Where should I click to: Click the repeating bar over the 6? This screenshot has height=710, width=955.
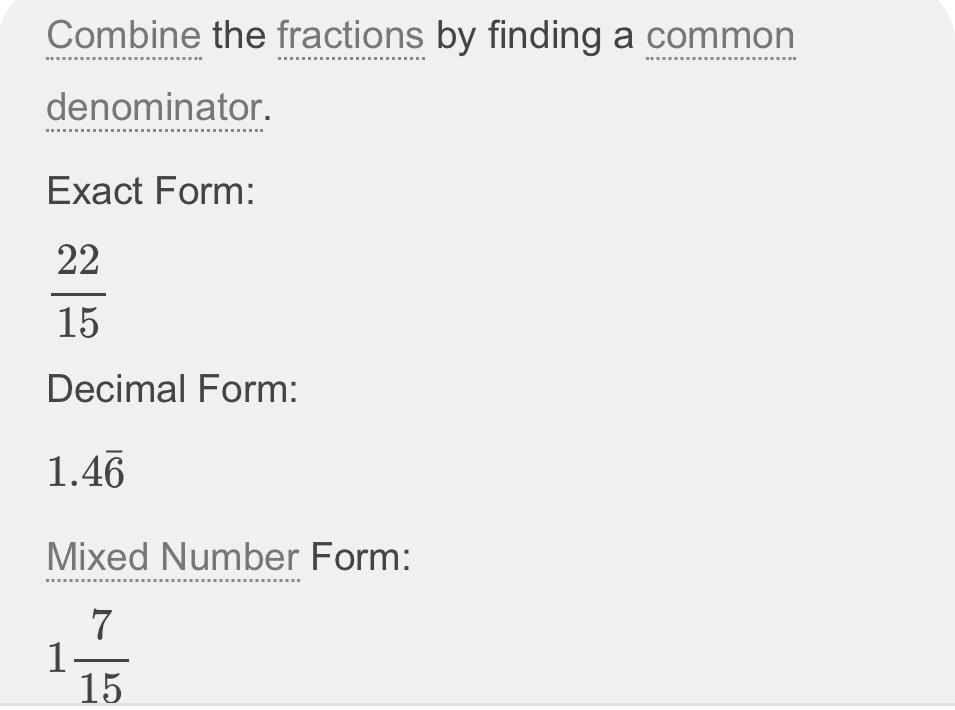(114, 452)
